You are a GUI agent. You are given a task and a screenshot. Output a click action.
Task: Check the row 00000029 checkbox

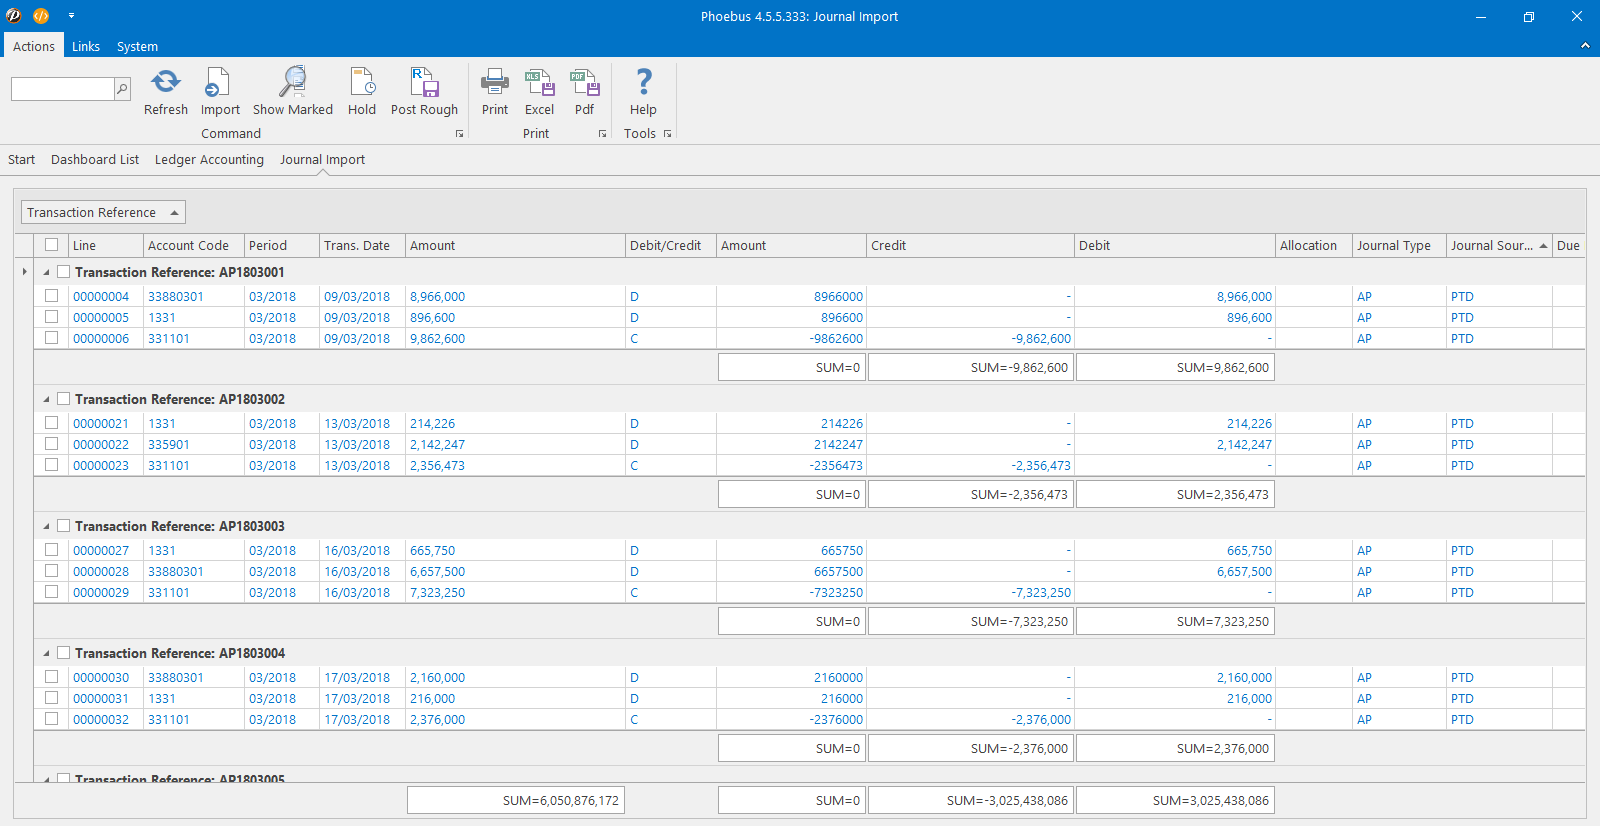(x=51, y=592)
